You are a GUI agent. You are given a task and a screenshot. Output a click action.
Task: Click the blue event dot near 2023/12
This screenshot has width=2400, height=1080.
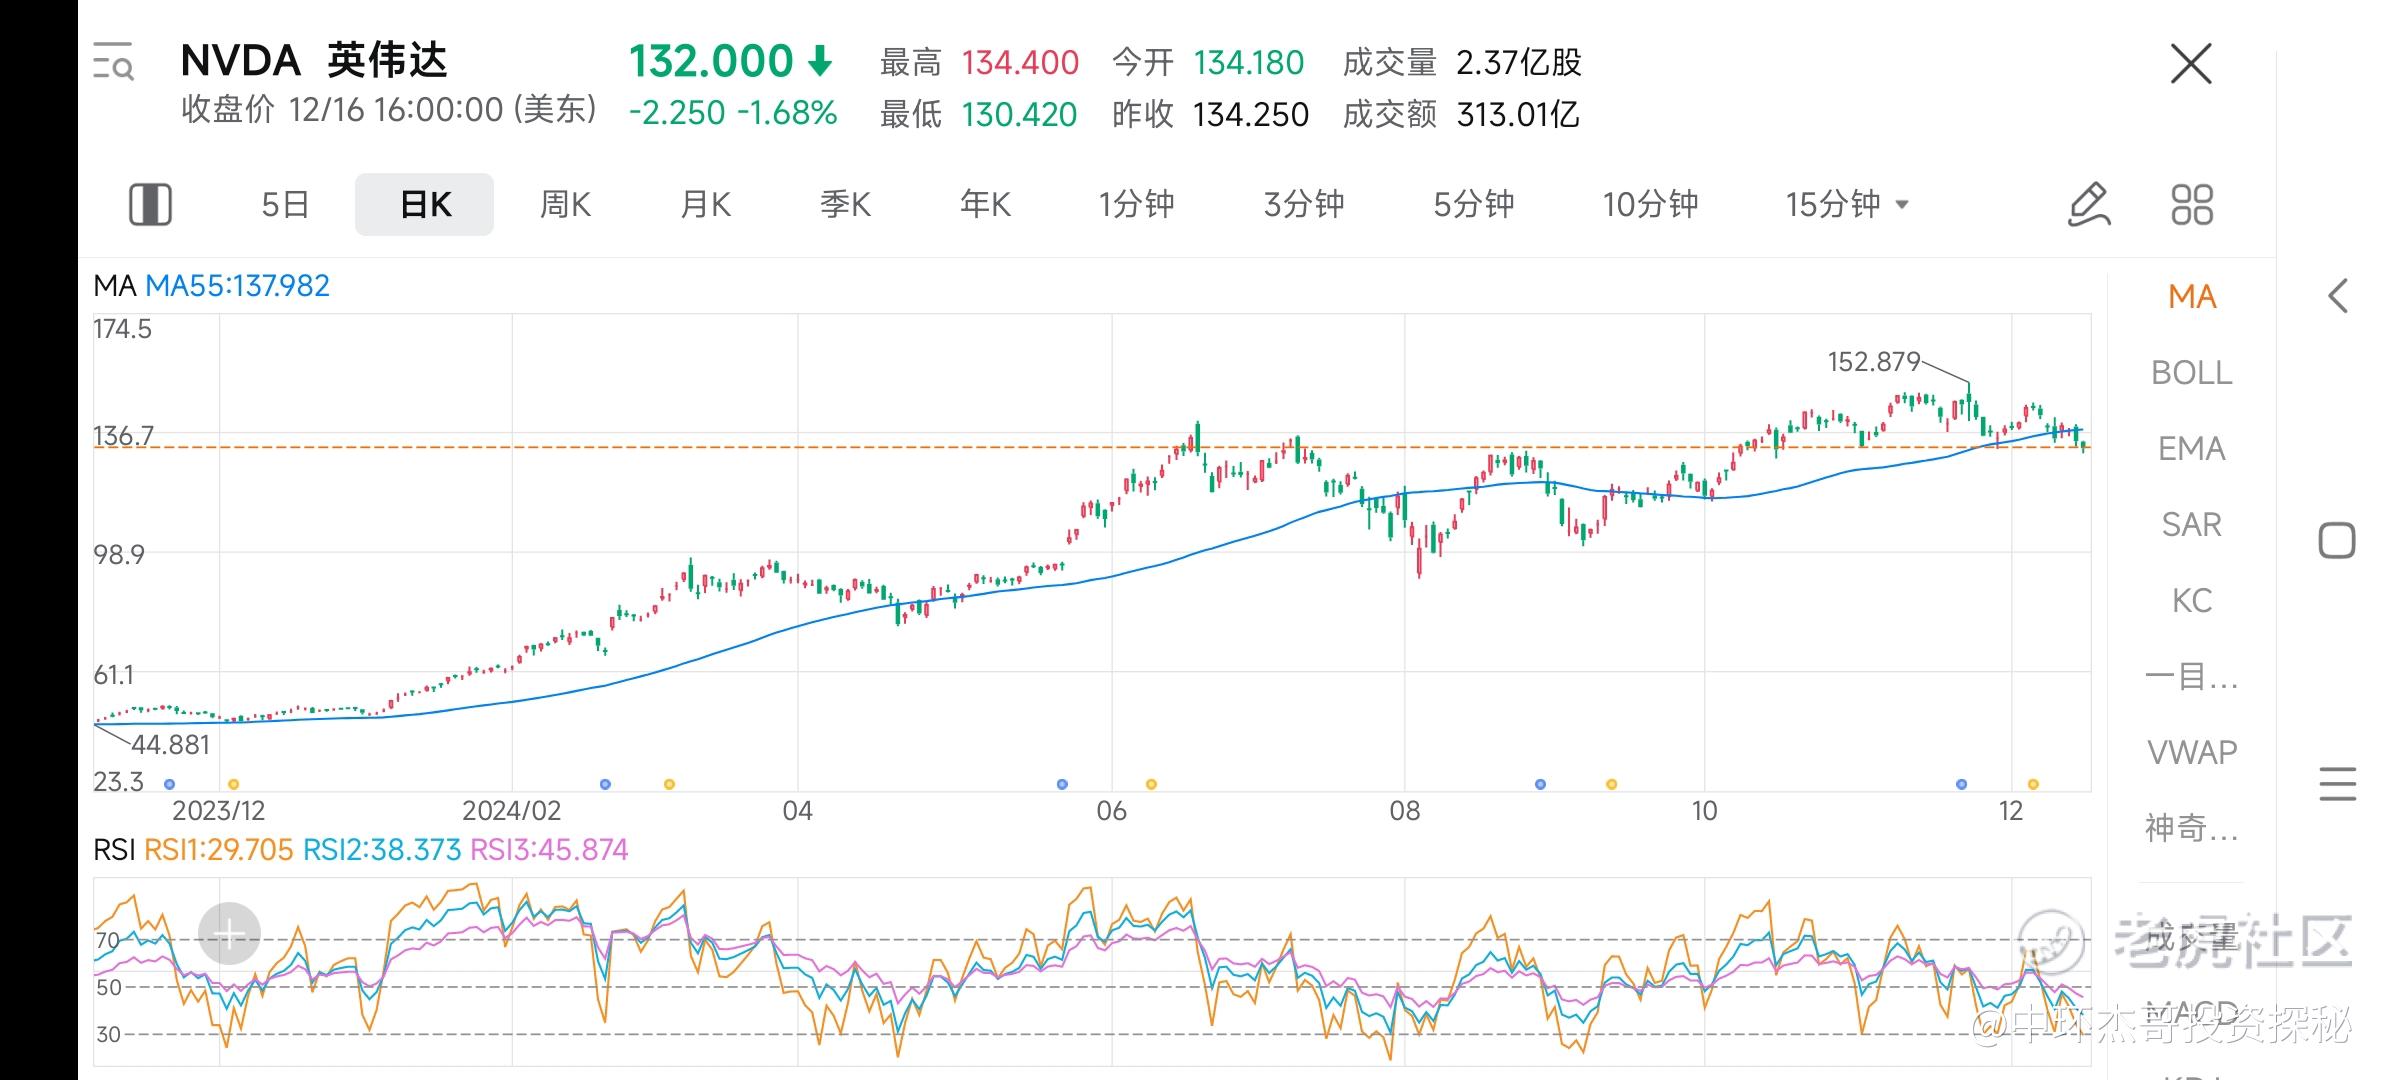(169, 784)
